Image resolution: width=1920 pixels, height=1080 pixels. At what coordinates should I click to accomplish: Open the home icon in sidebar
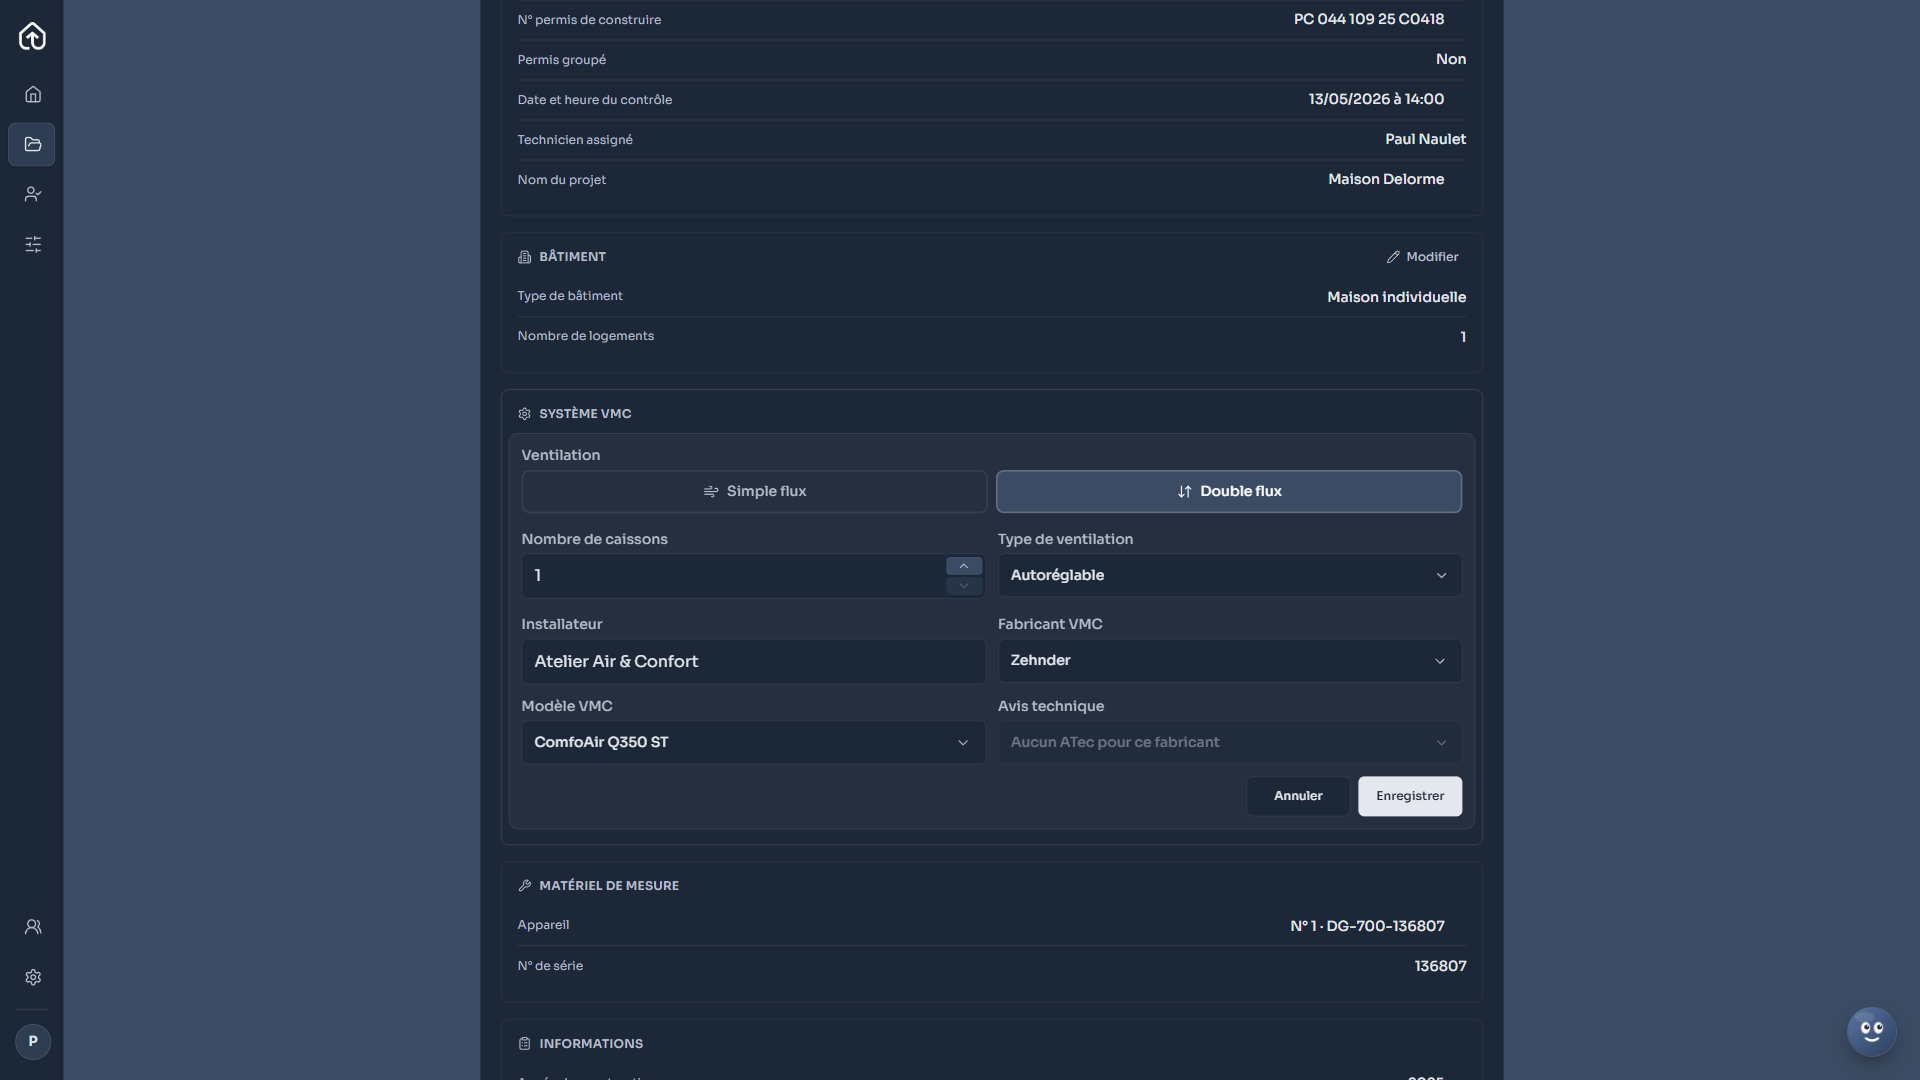[33, 94]
